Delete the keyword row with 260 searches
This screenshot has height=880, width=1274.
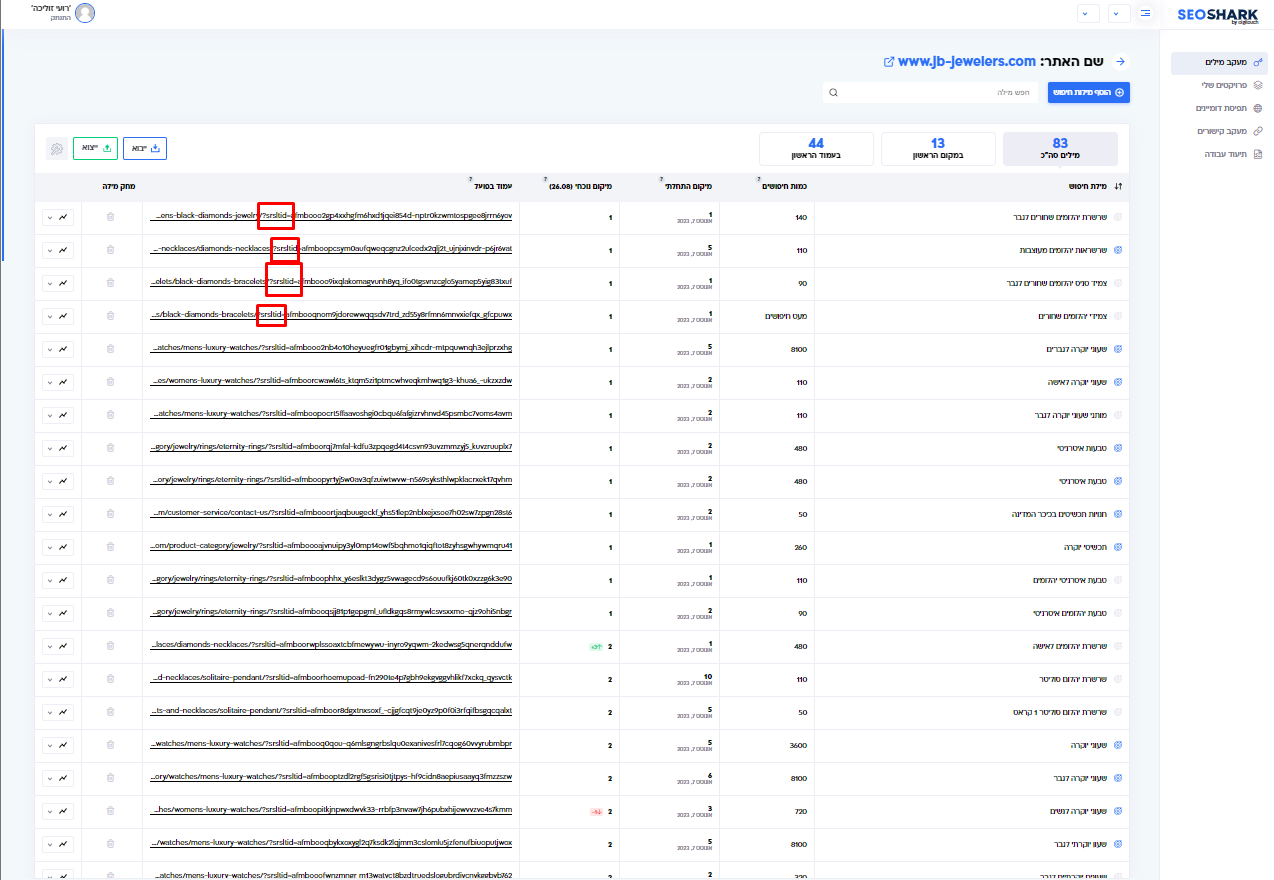(110, 547)
